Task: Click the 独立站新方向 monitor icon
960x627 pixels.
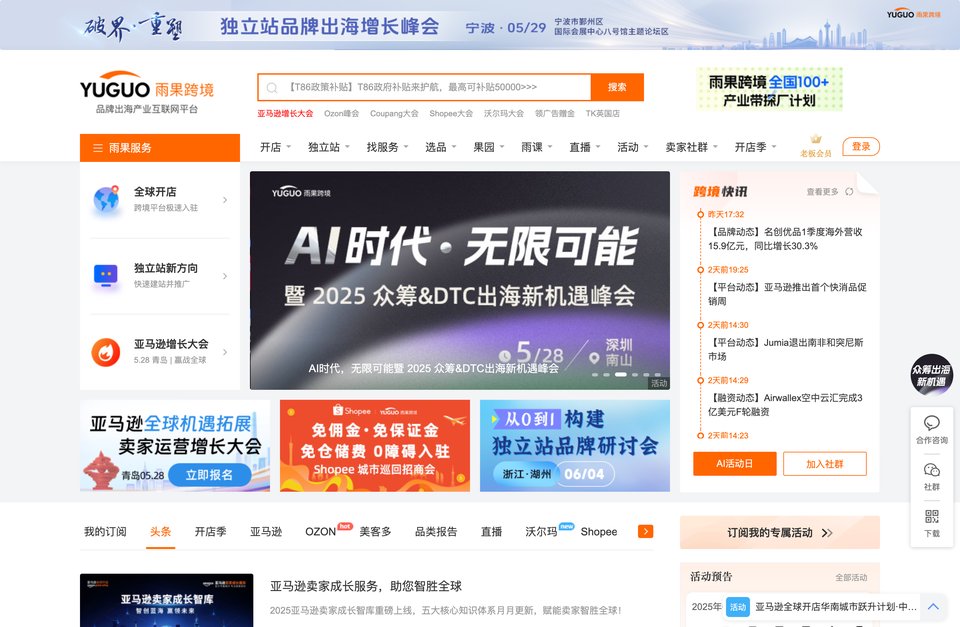Action: (106, 276)
